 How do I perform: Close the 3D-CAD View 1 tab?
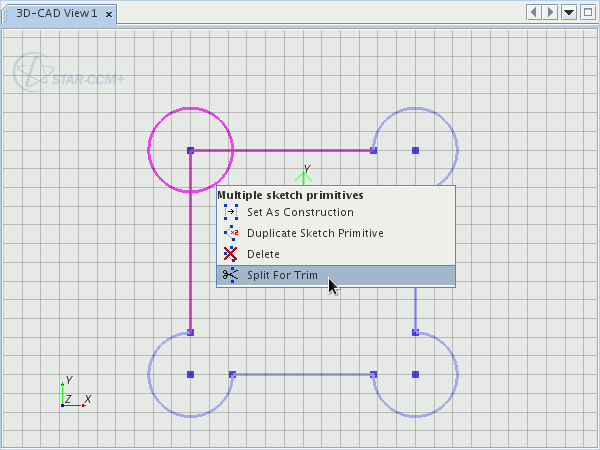click(x=108, y=14)
